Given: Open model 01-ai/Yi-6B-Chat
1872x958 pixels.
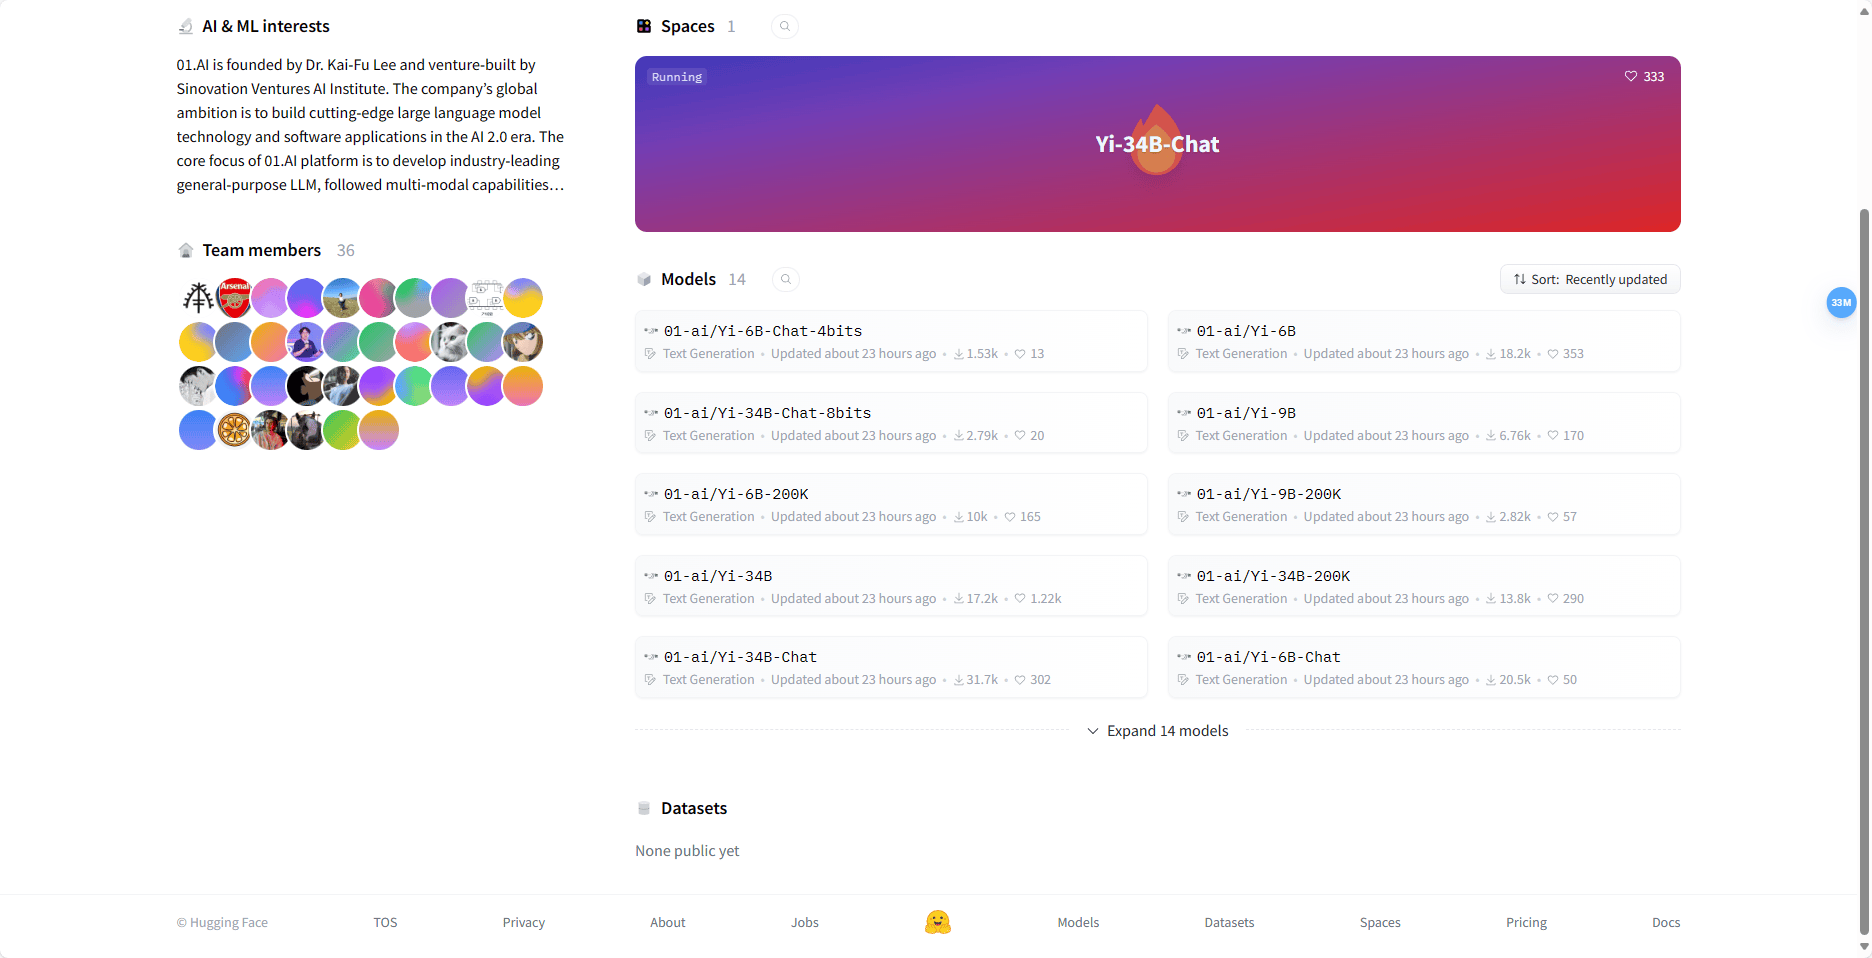Looking at the screenshot, I should coord(1424,667).
